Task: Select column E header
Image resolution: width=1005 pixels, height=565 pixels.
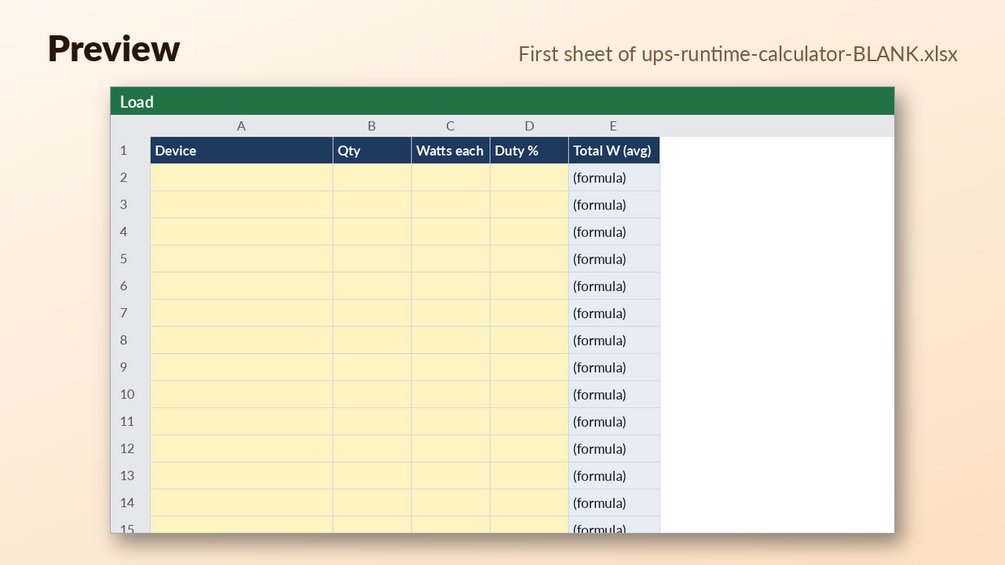Action: tap(614, 126)
